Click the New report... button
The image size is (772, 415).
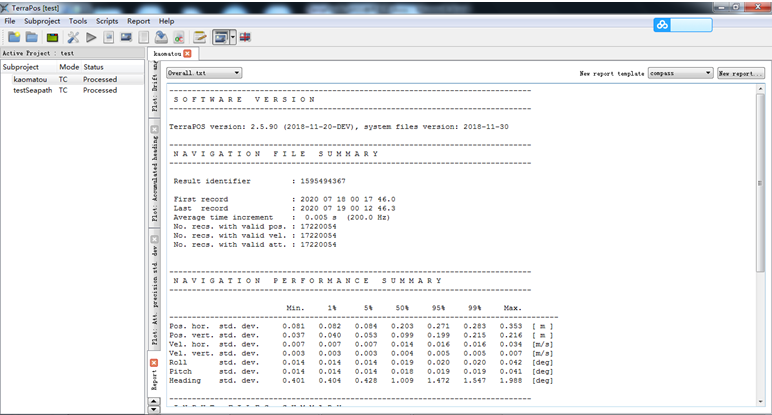coord(740,73)
